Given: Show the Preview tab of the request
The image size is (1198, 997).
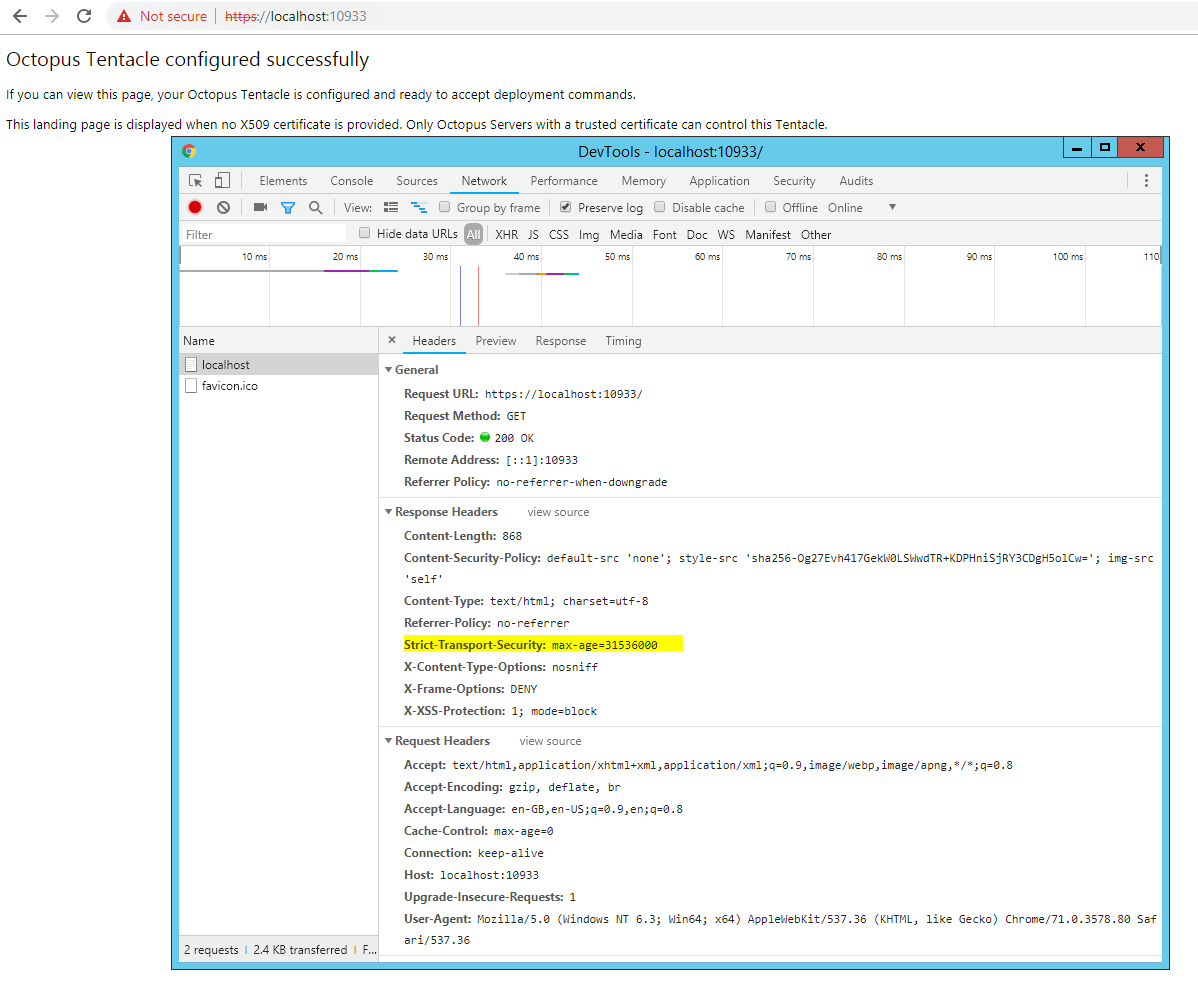Looking at the screenshot, I should pos(496,341).
